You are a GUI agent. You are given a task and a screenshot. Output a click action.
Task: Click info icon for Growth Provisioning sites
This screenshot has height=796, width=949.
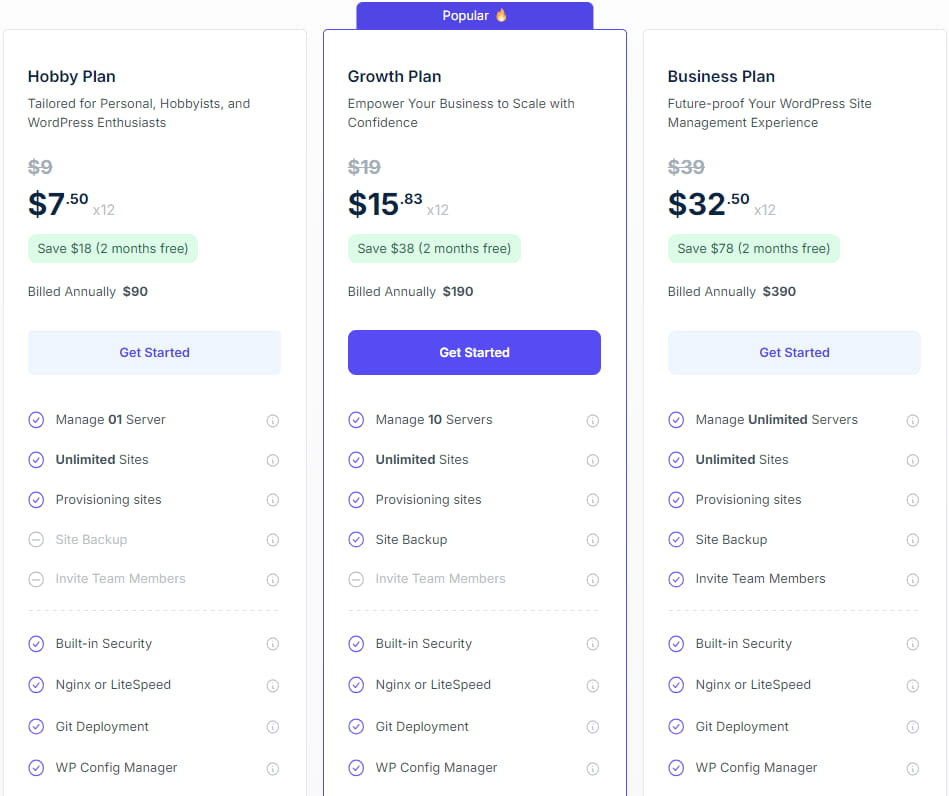[x=593, y=501]
